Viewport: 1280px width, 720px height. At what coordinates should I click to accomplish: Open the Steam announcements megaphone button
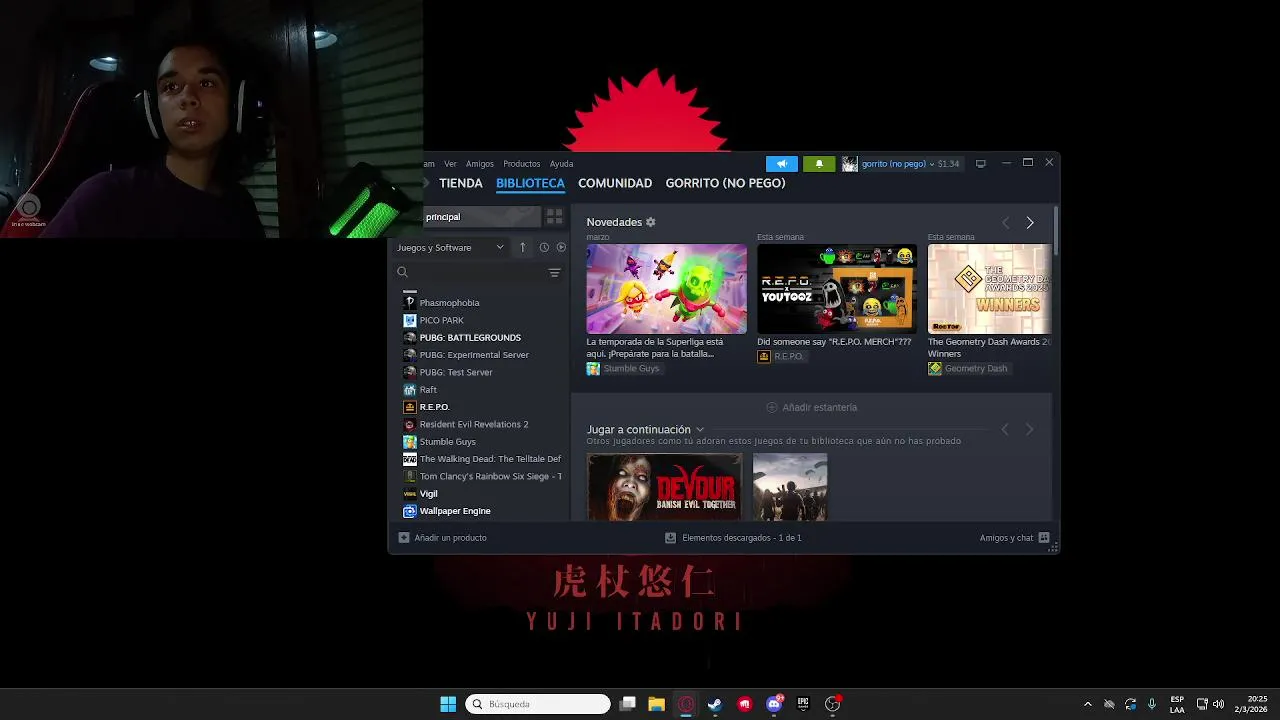coord(782,164)
